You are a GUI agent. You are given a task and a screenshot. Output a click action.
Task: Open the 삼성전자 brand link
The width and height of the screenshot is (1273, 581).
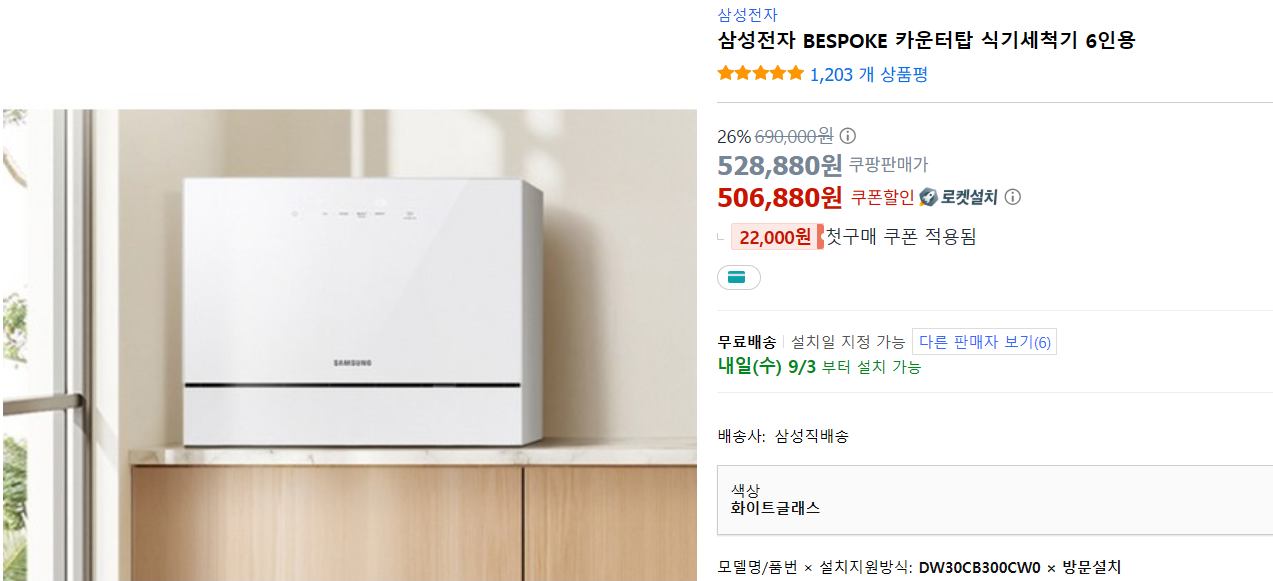tap(747, 15)
